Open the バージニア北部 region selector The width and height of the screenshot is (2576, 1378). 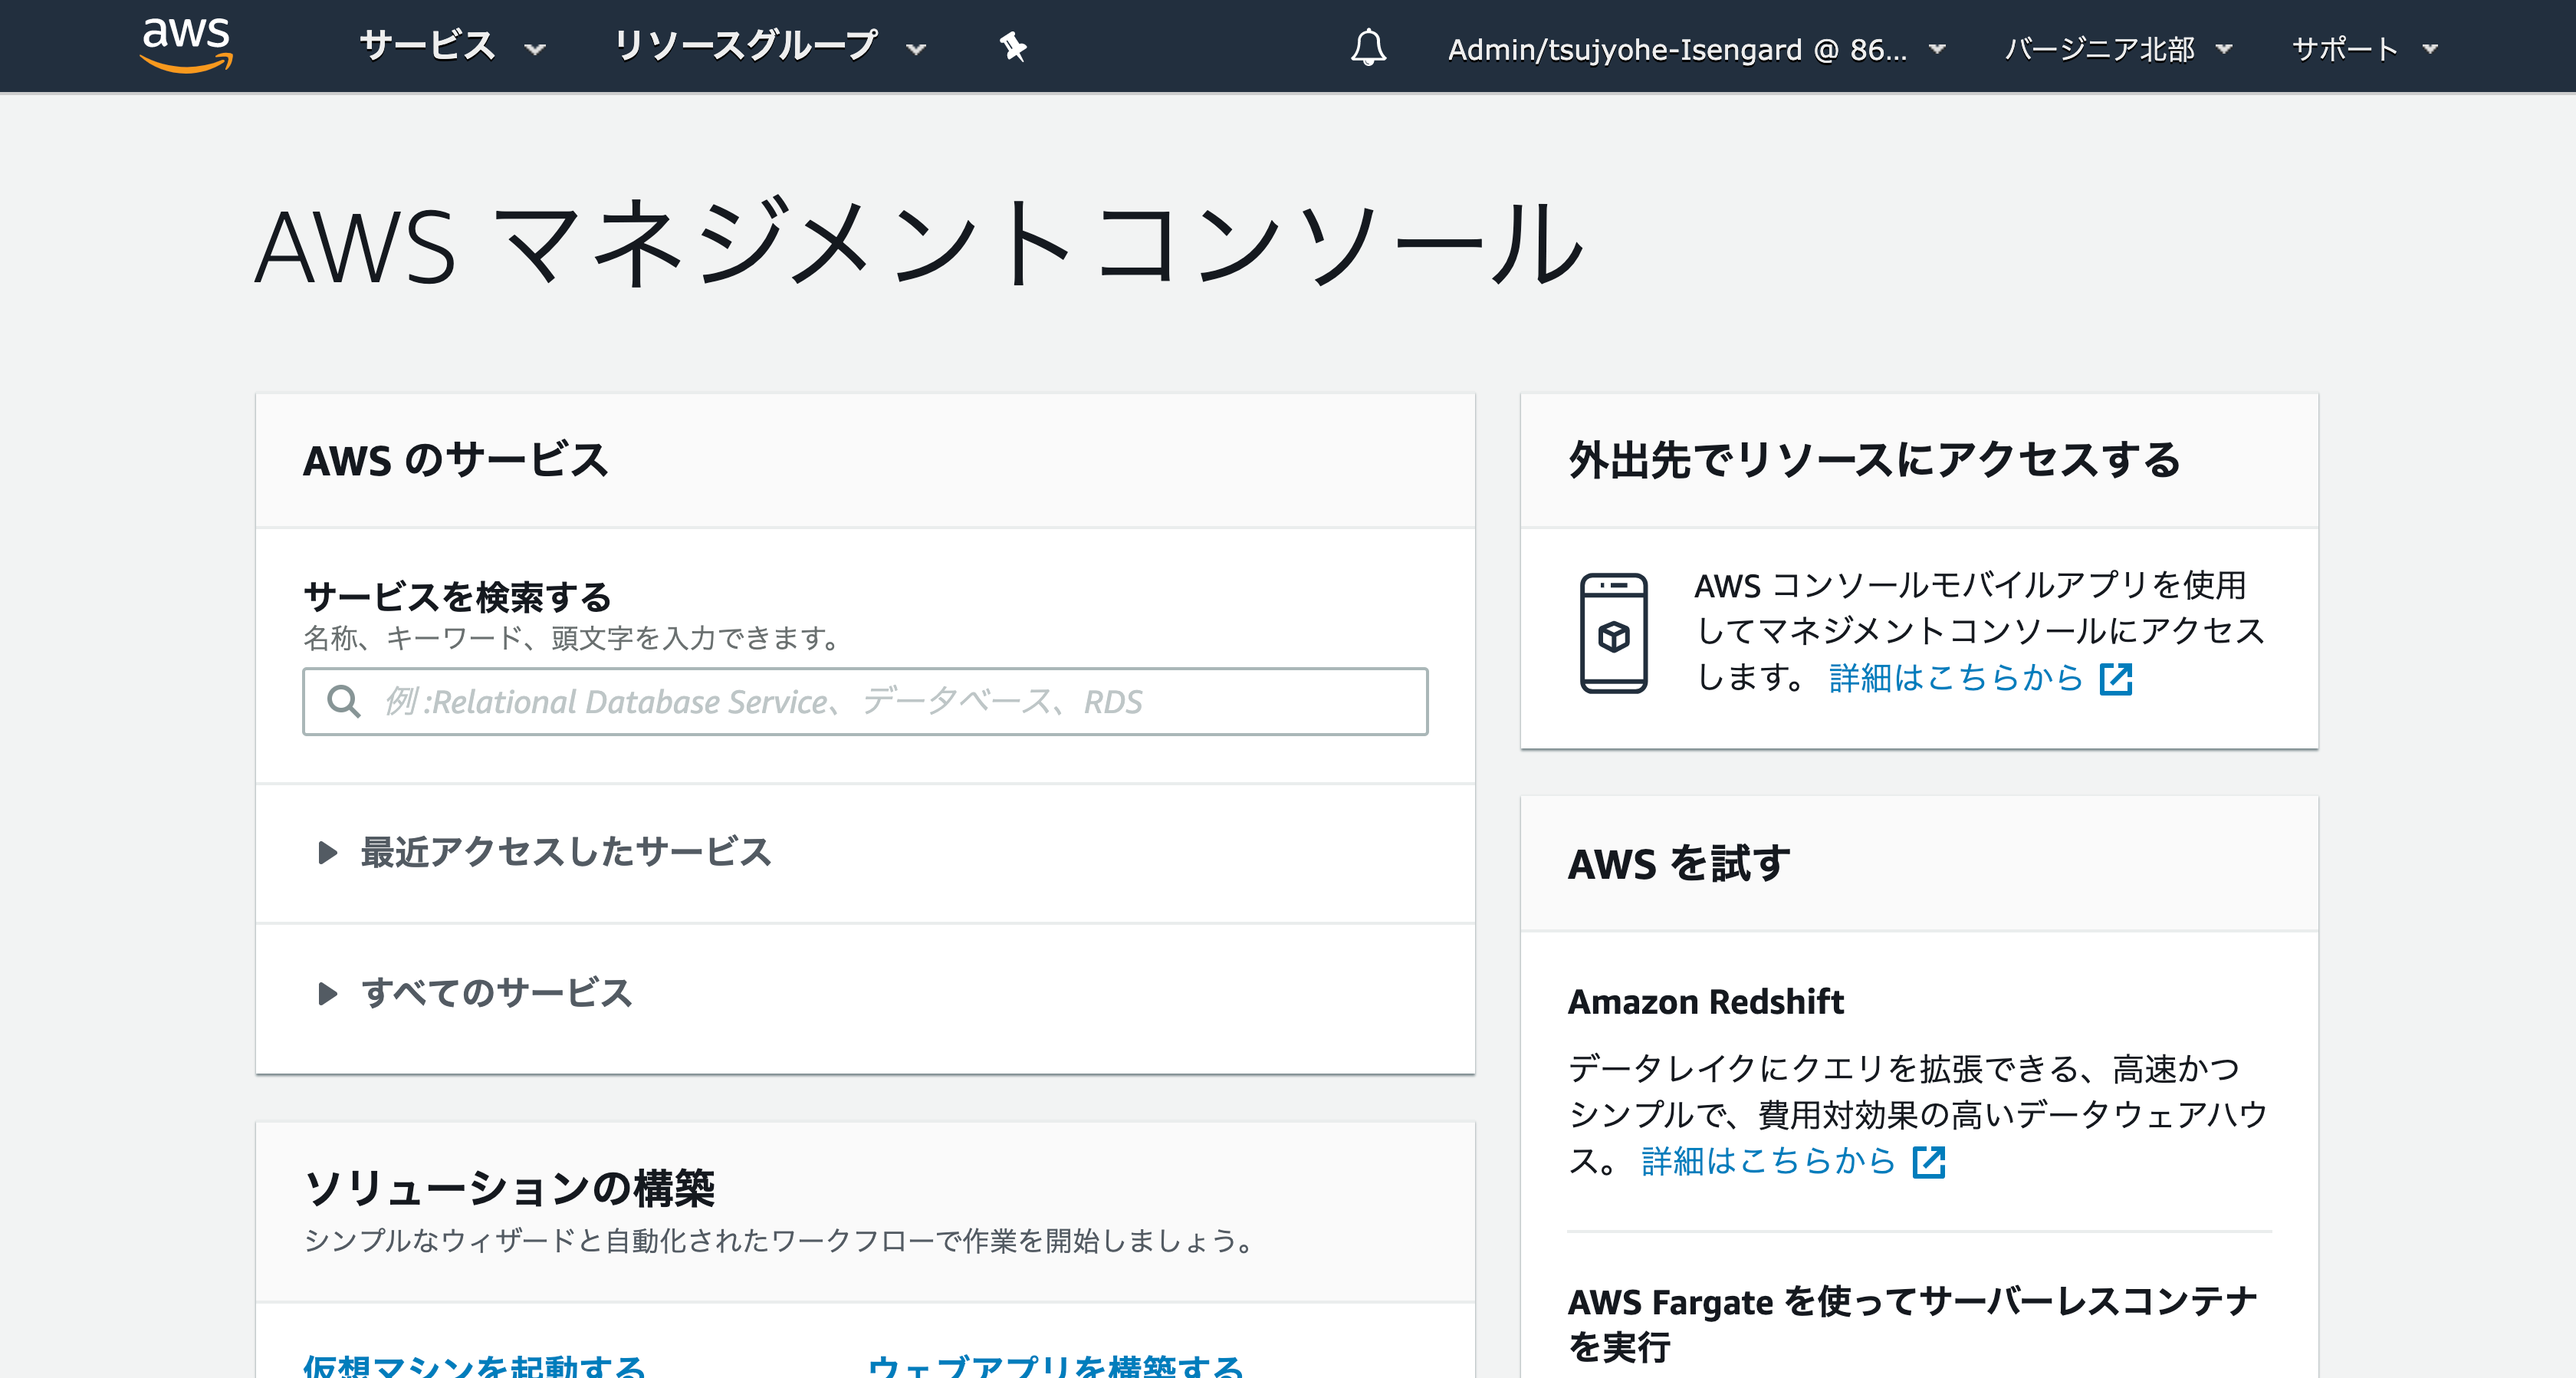point(2118,48)
